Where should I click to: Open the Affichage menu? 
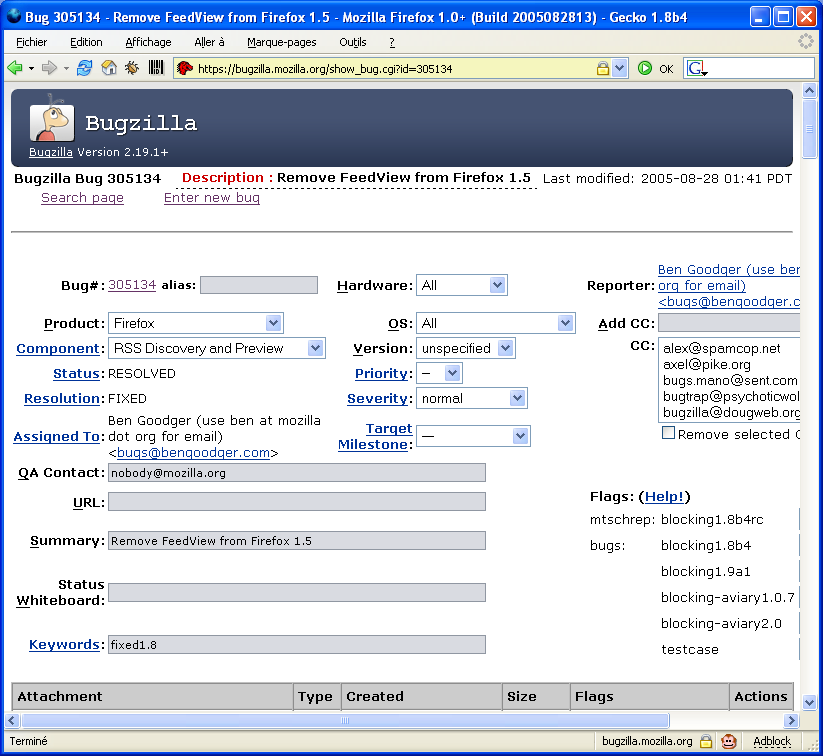tap(148, 42)
